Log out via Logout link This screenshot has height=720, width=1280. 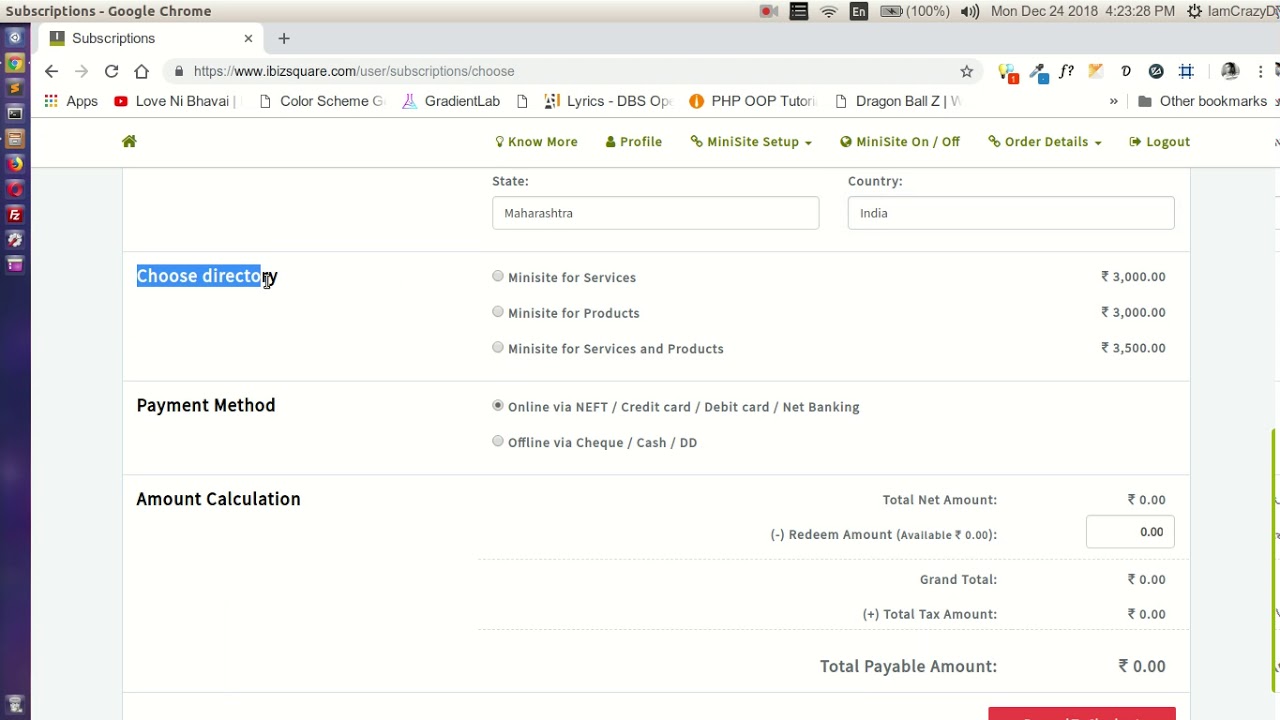pos(1159,142)
